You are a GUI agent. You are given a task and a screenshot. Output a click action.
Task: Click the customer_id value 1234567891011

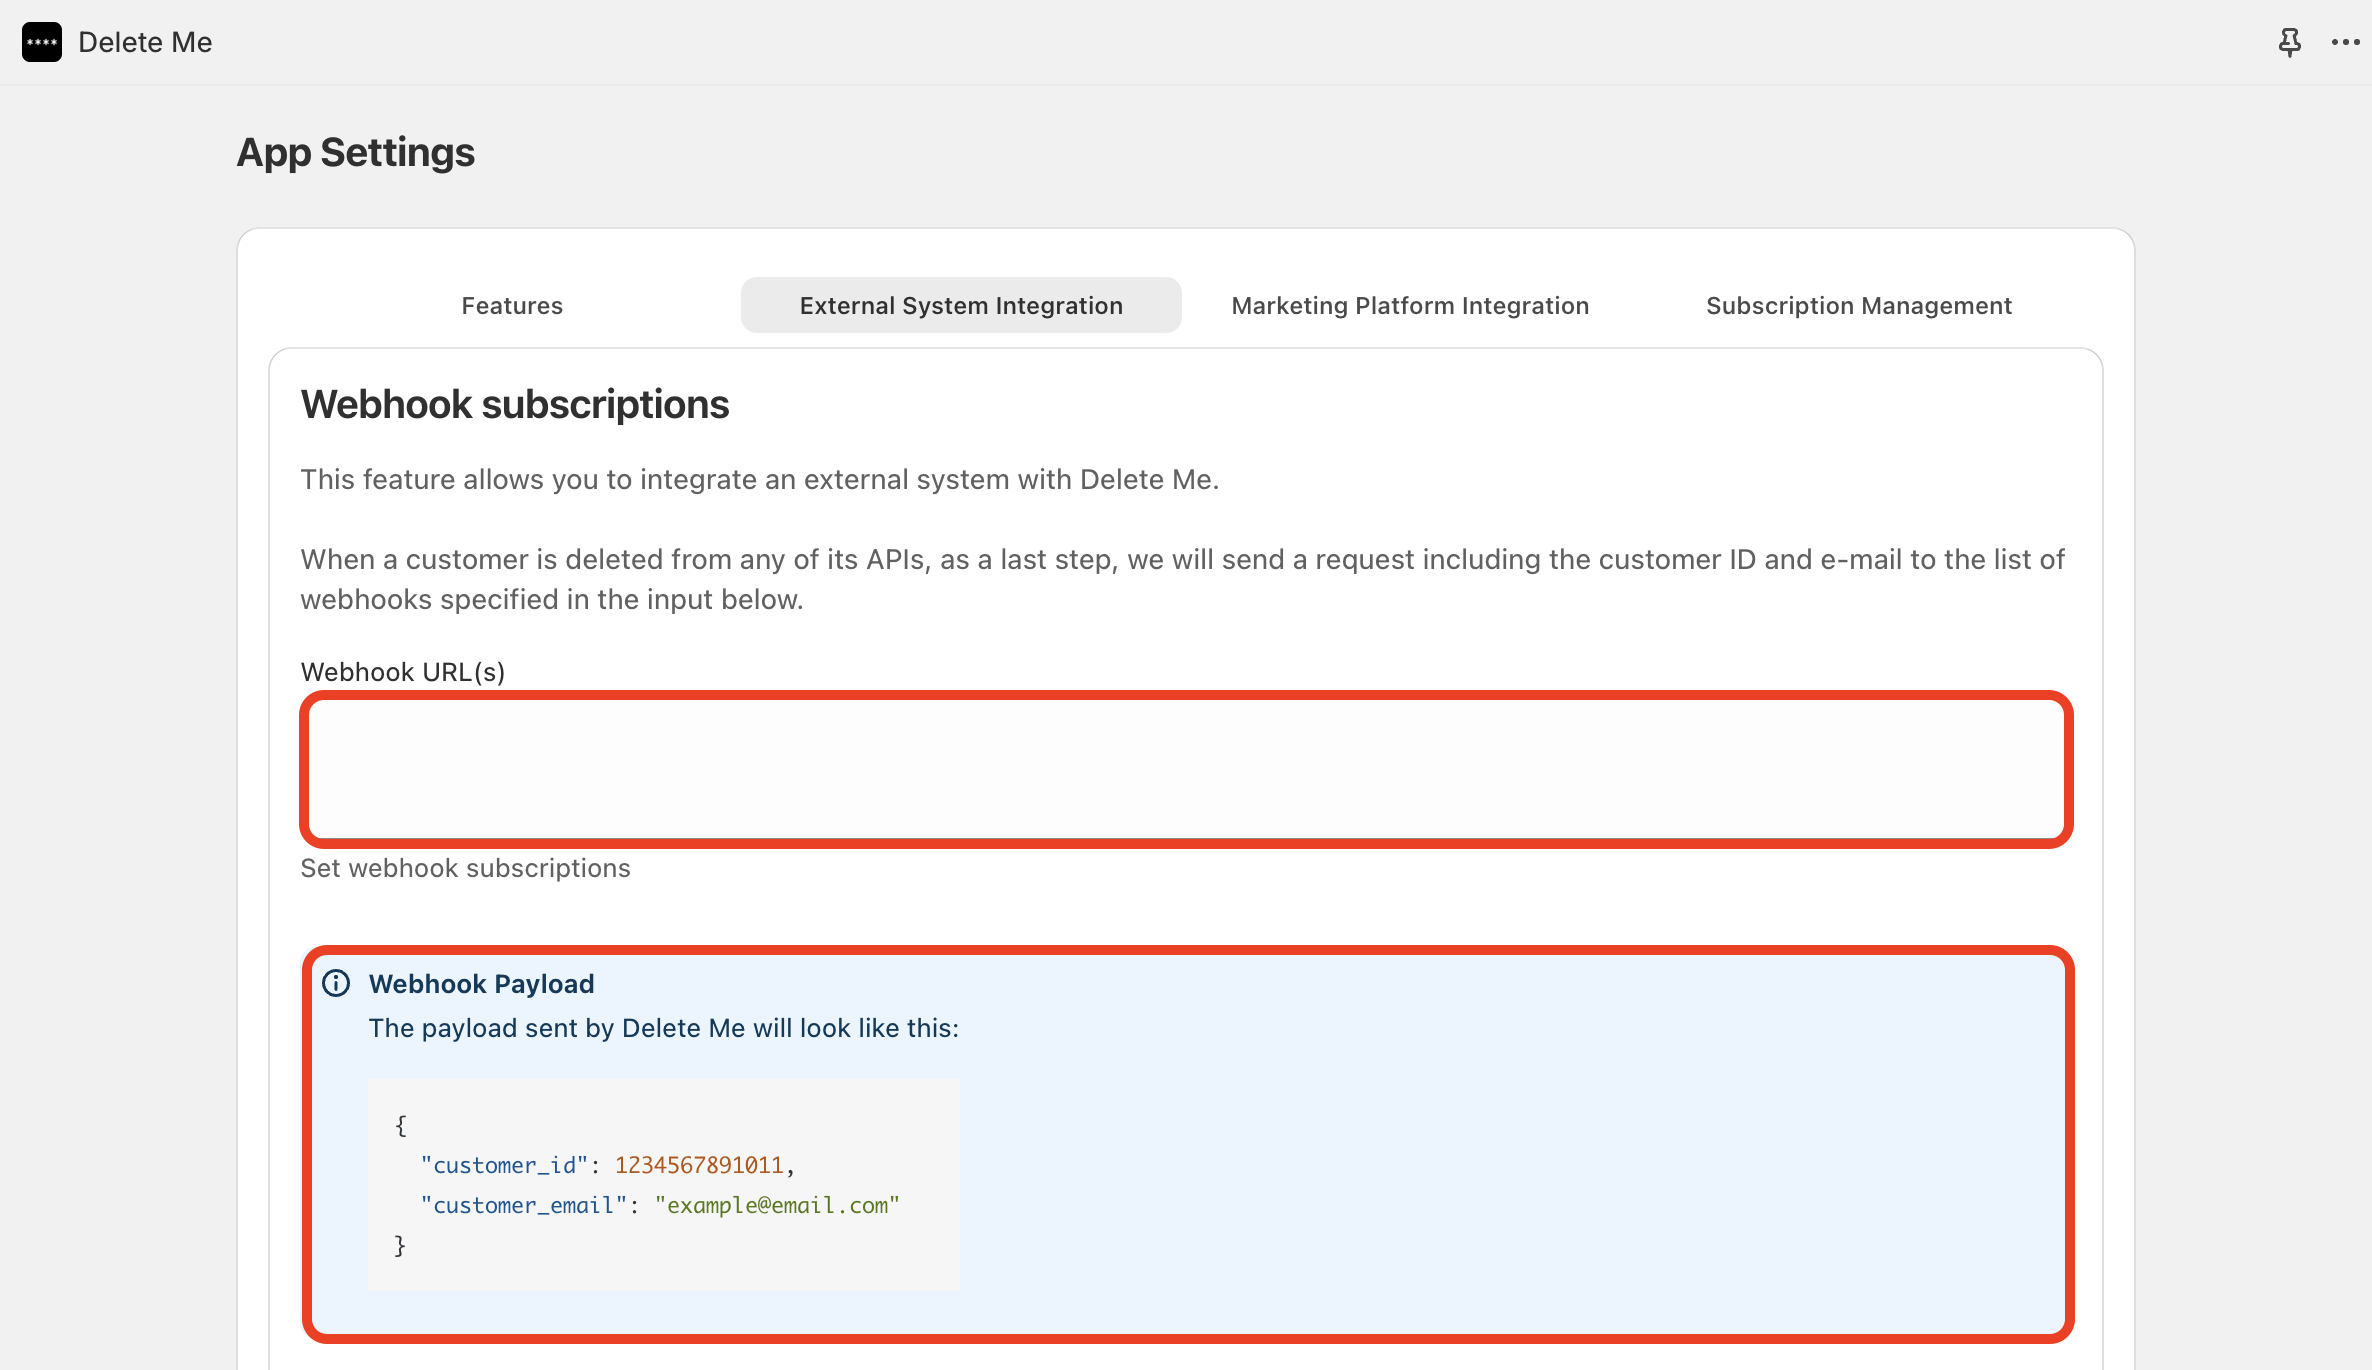click(x=699, y=1165)
